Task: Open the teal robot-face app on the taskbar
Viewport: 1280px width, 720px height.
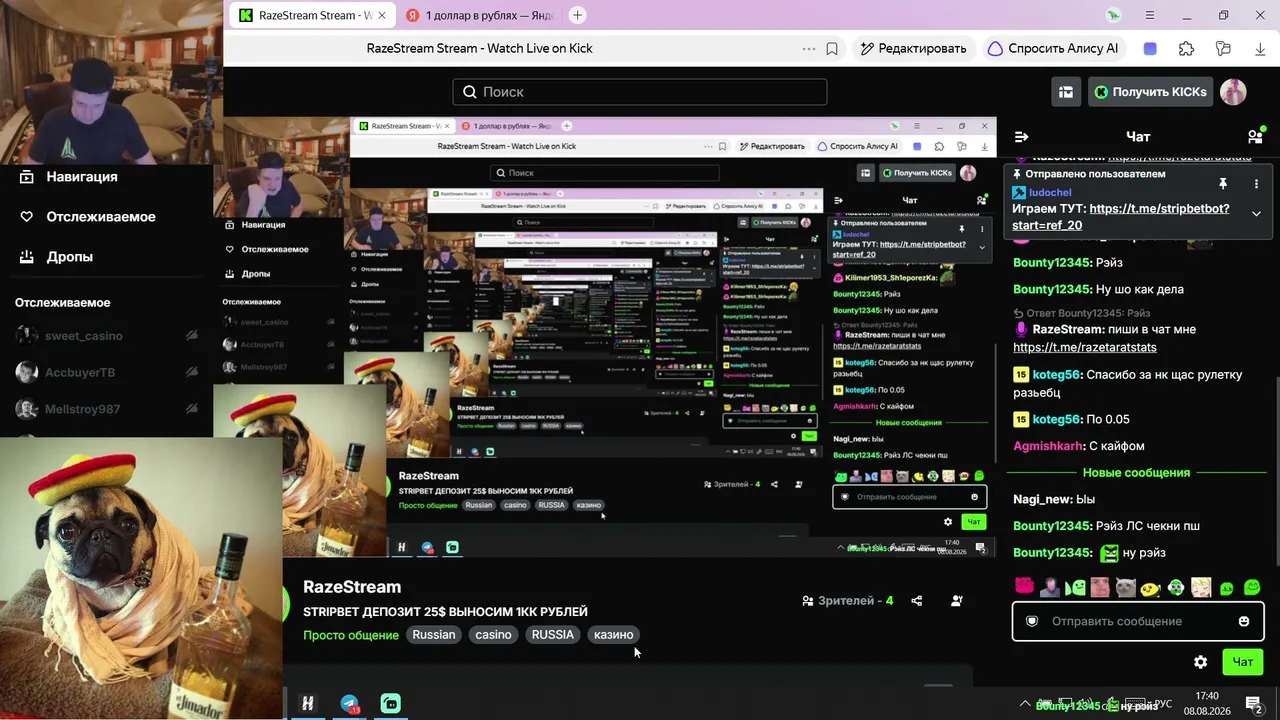Action: click(x=391, y=704)
